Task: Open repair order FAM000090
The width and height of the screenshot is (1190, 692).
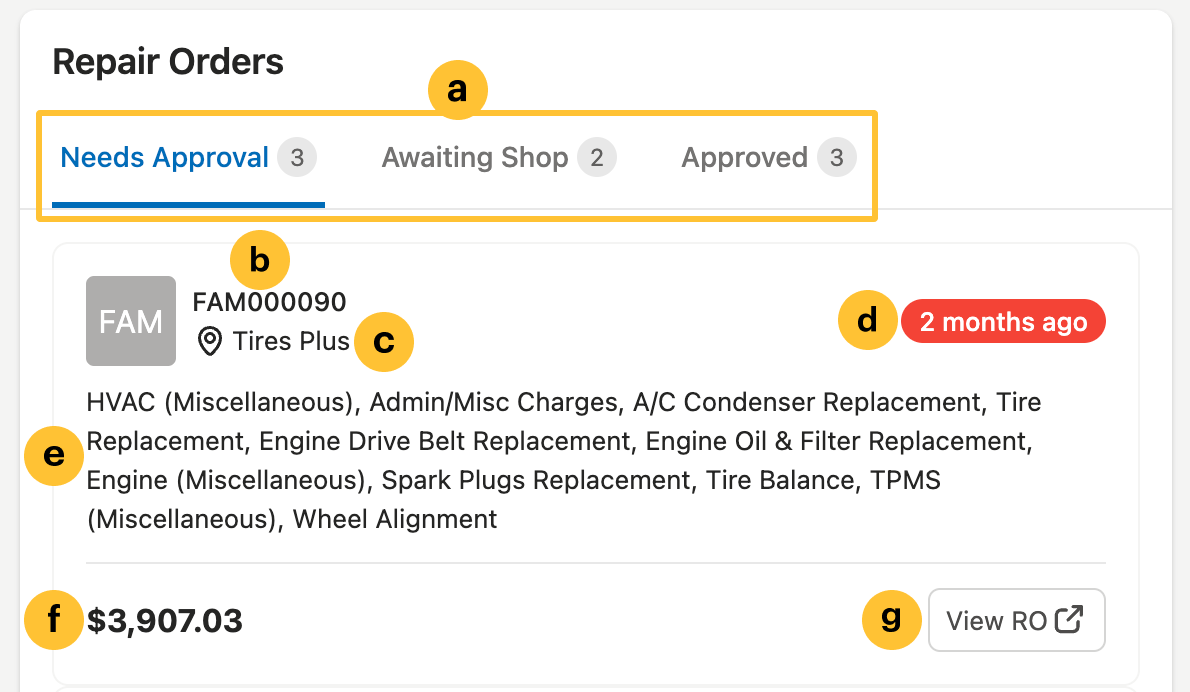Action: tap(270, 301)
